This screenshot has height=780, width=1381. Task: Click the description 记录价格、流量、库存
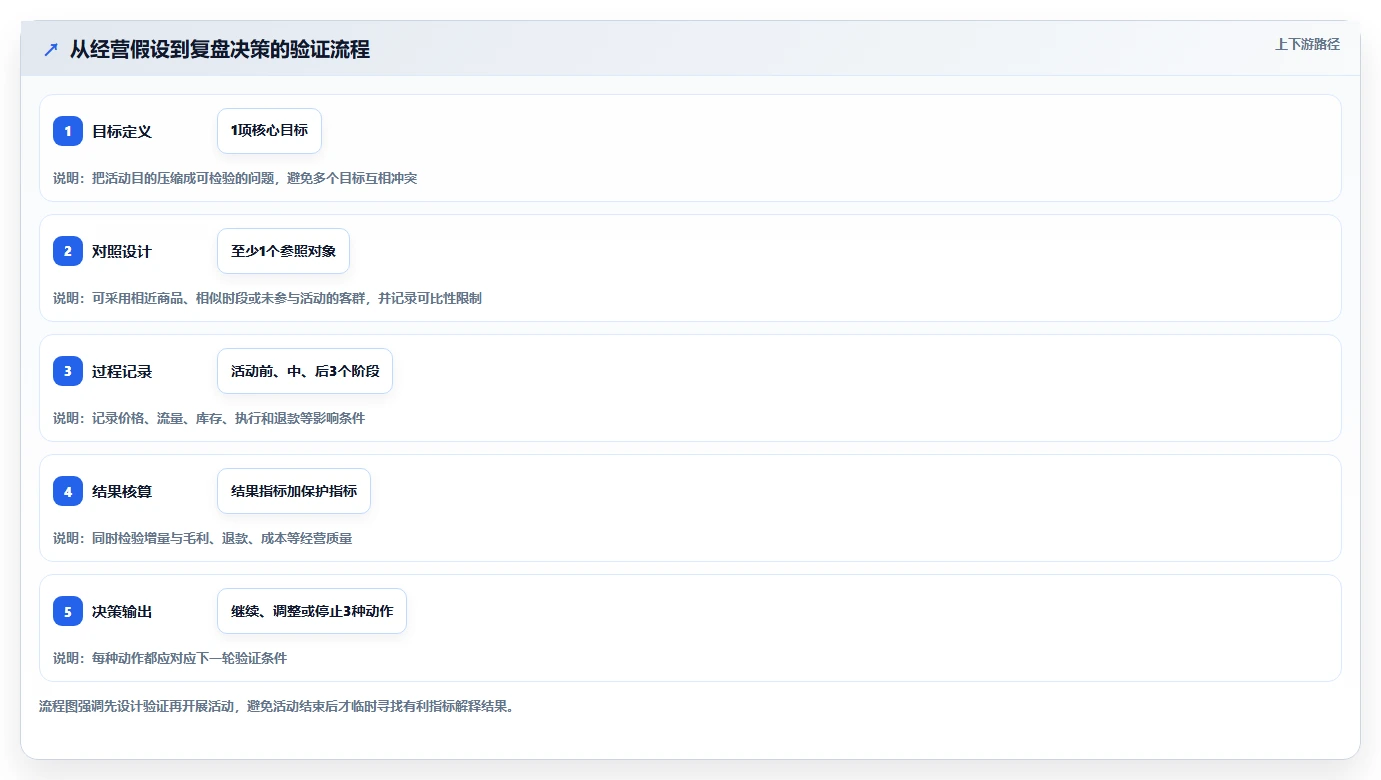pos(209,418)
